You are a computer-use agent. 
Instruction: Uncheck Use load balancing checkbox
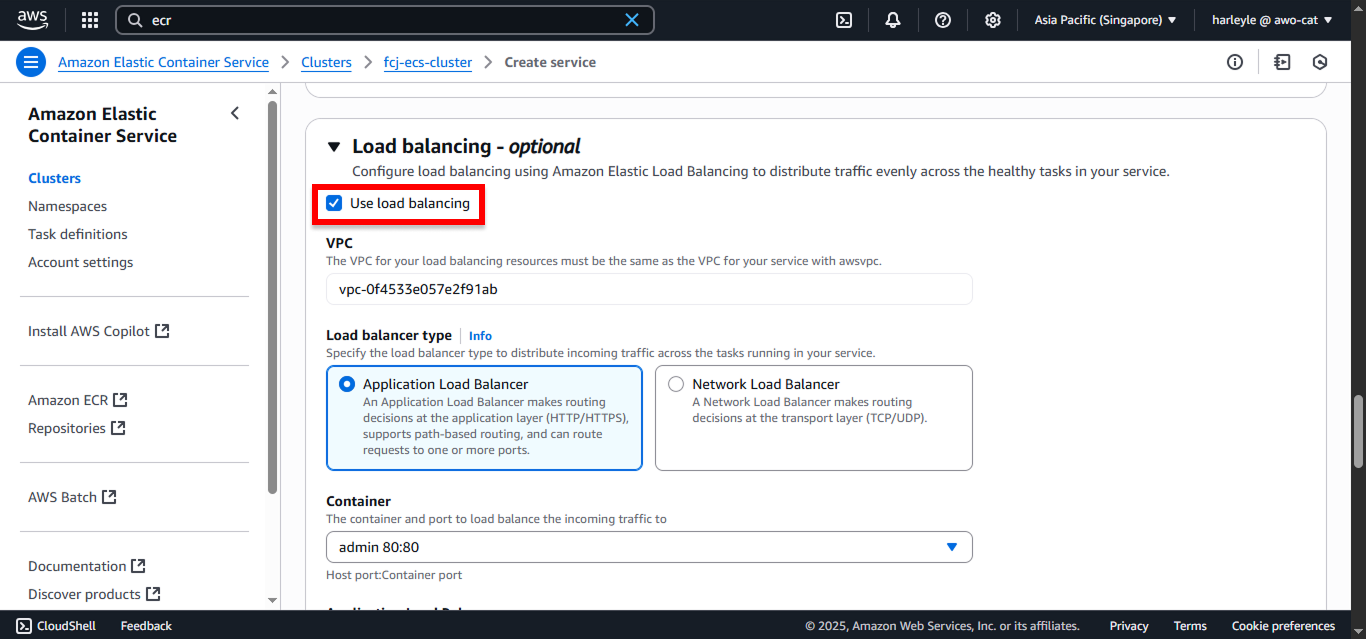click(x=334, y=203)
